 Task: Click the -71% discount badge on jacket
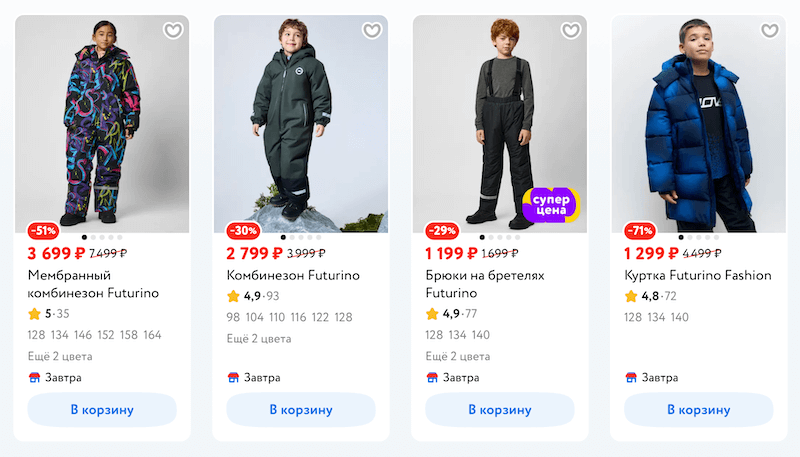tap(640, 231)
